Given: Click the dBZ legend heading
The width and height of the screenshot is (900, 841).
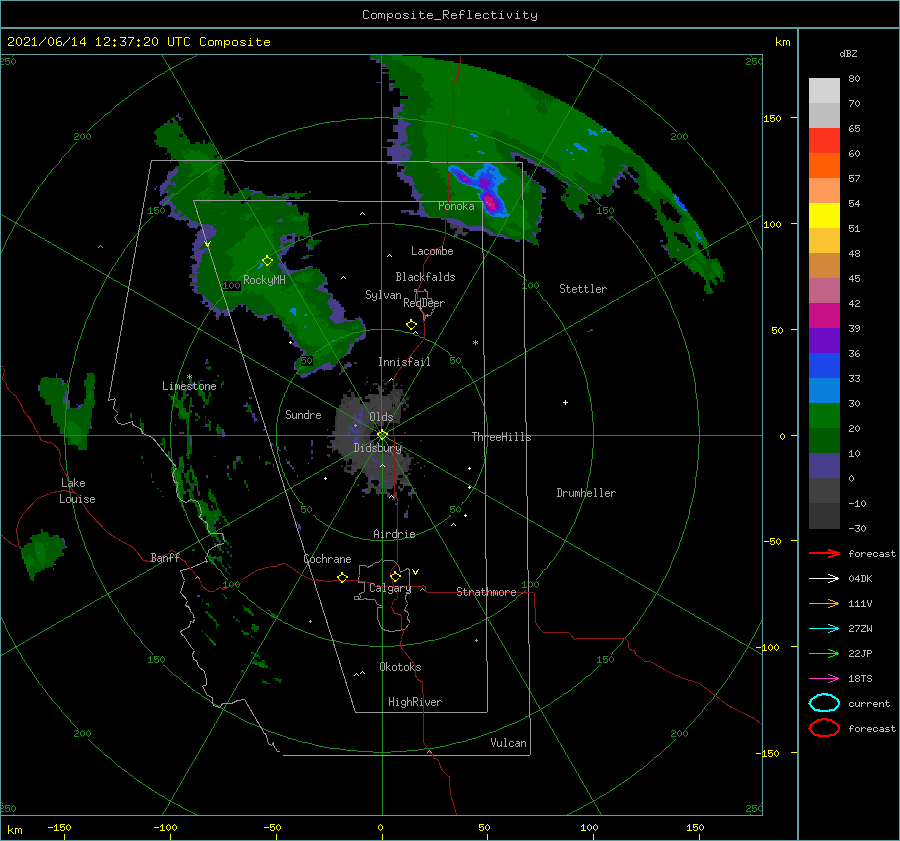Looking at the screenshot, I should point(848,53).
